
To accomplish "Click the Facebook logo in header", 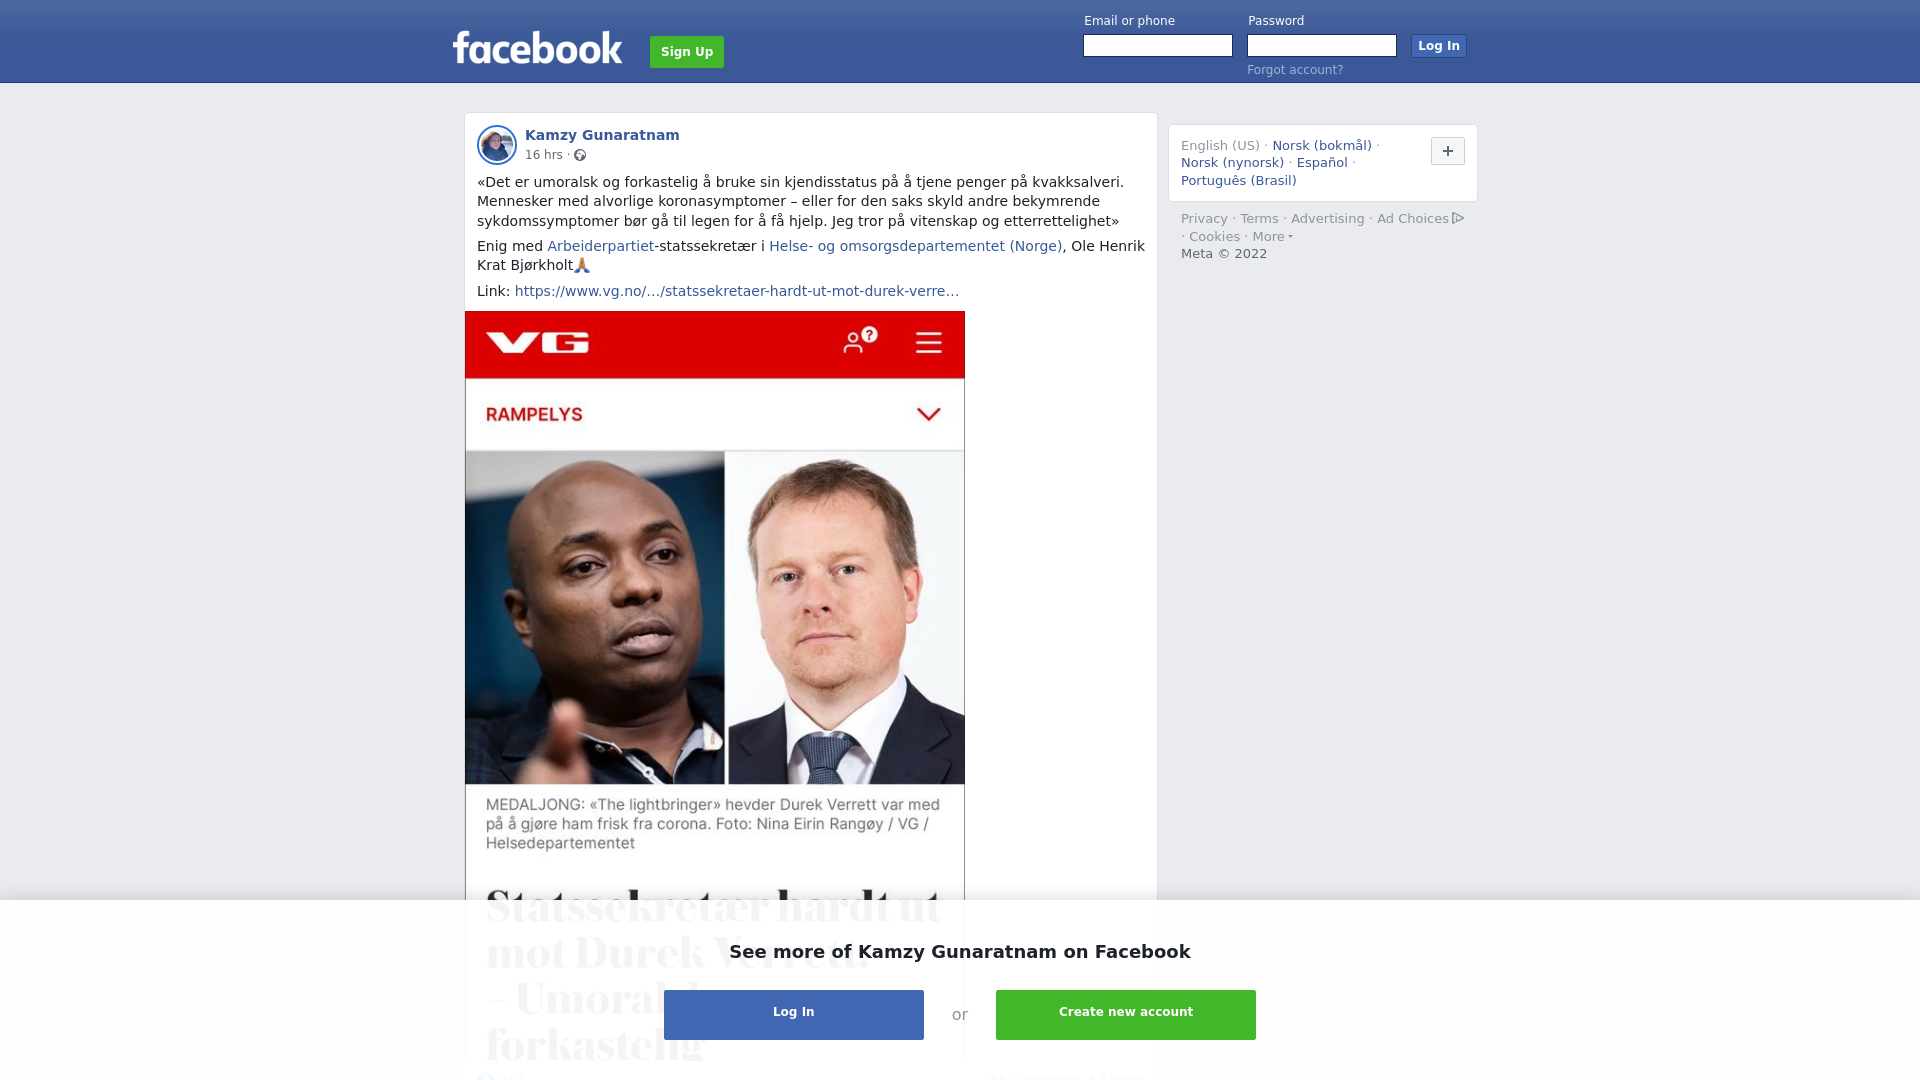I will 537,48.
